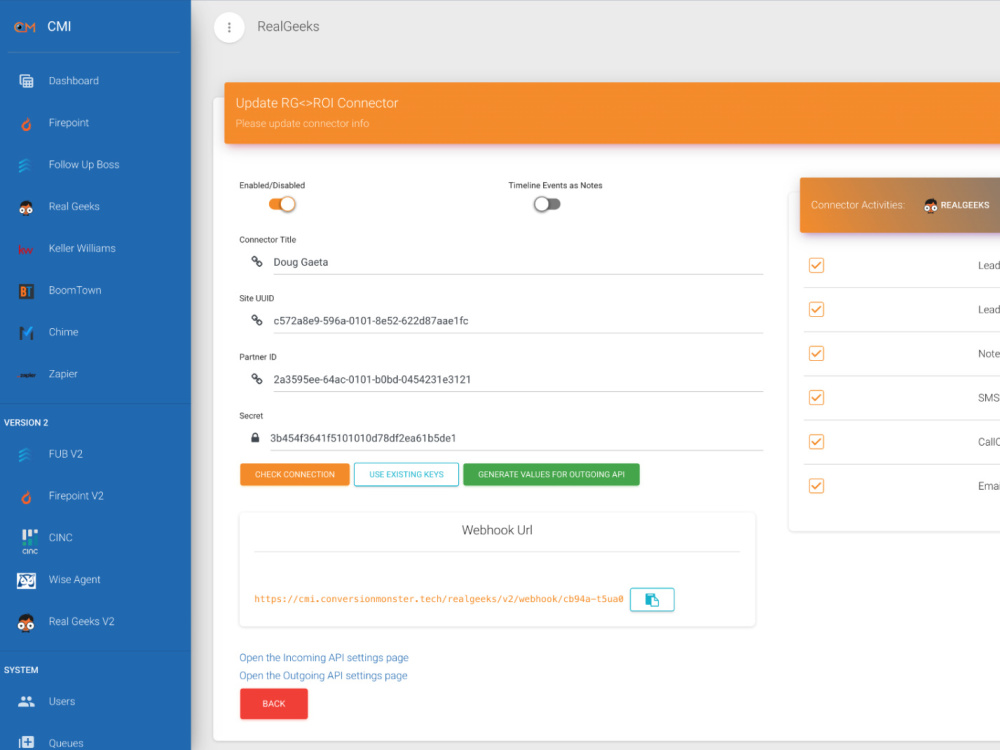Open the Dashboard sidebar icon
The width and height of the screenshot is (1000, 750).
[x=26, y=81]
